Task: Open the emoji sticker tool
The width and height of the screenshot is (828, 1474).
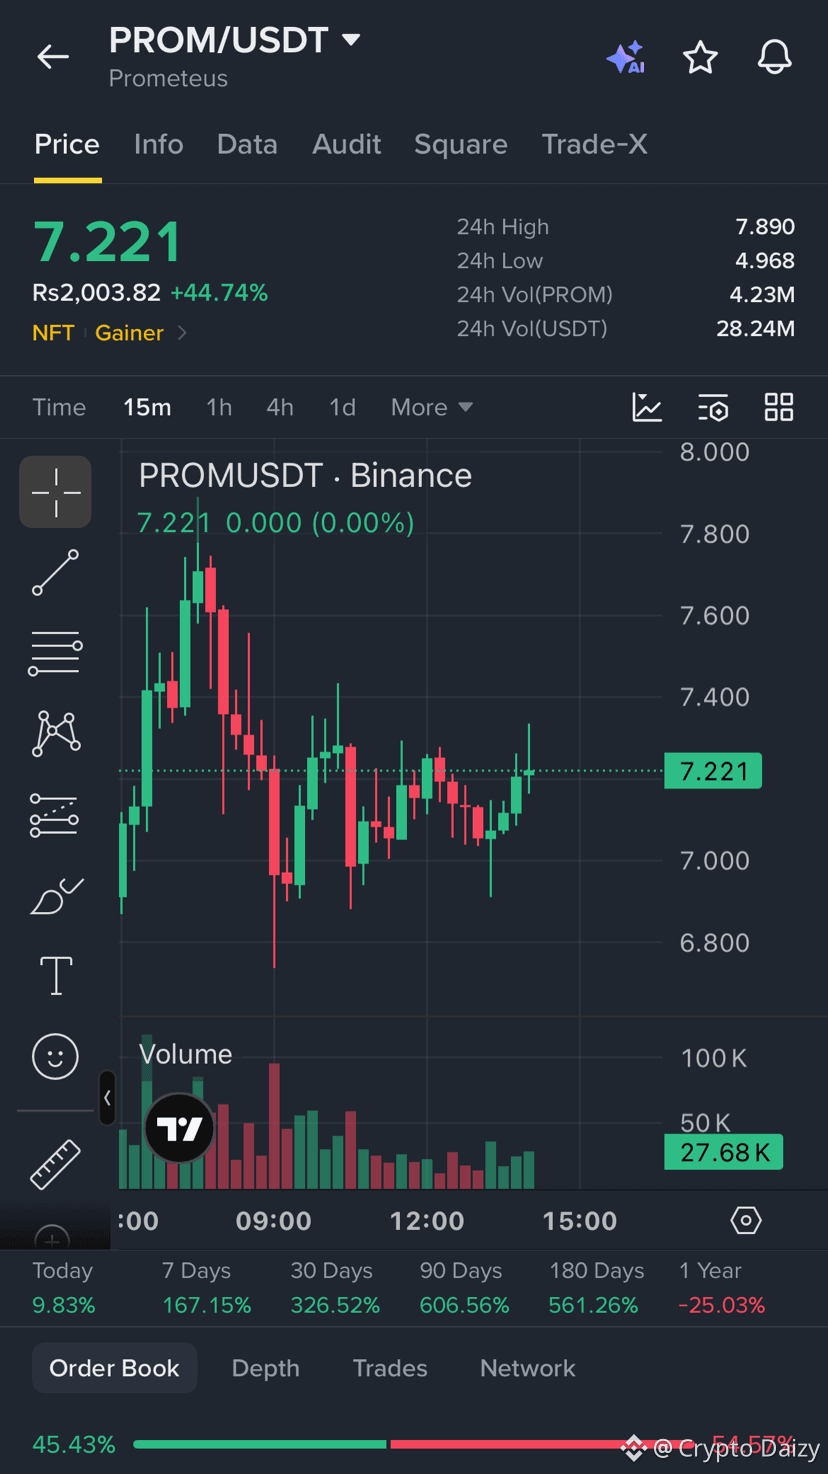Action: click(x=56, y=1057)
